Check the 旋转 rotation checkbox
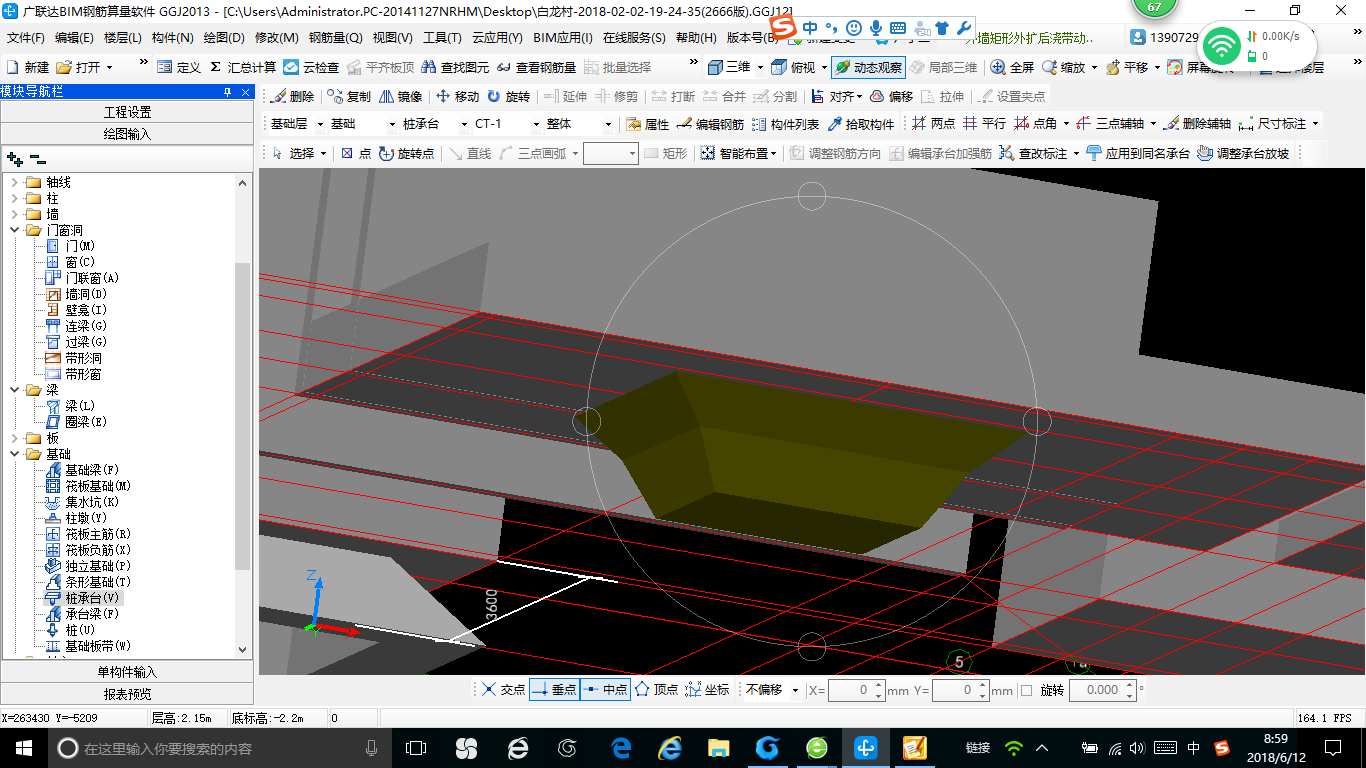The height and width of the screenshot is (768, 1366). point(1026,690)
